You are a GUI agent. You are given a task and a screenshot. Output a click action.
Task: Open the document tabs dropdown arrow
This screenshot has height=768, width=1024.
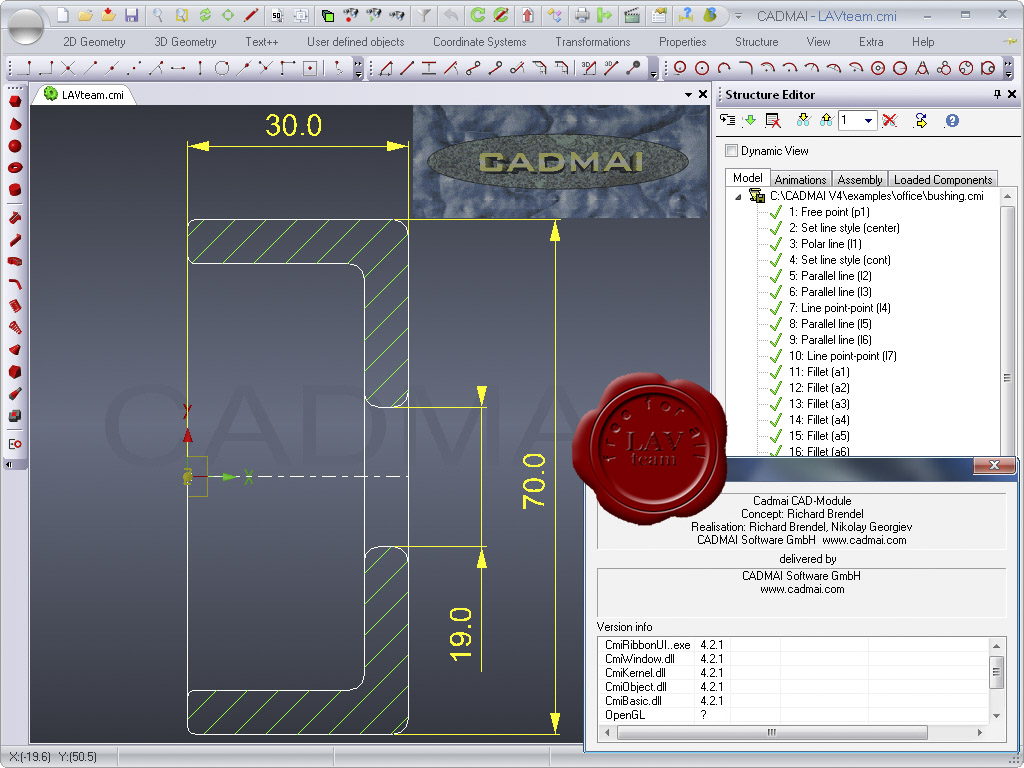click(688, 95)
